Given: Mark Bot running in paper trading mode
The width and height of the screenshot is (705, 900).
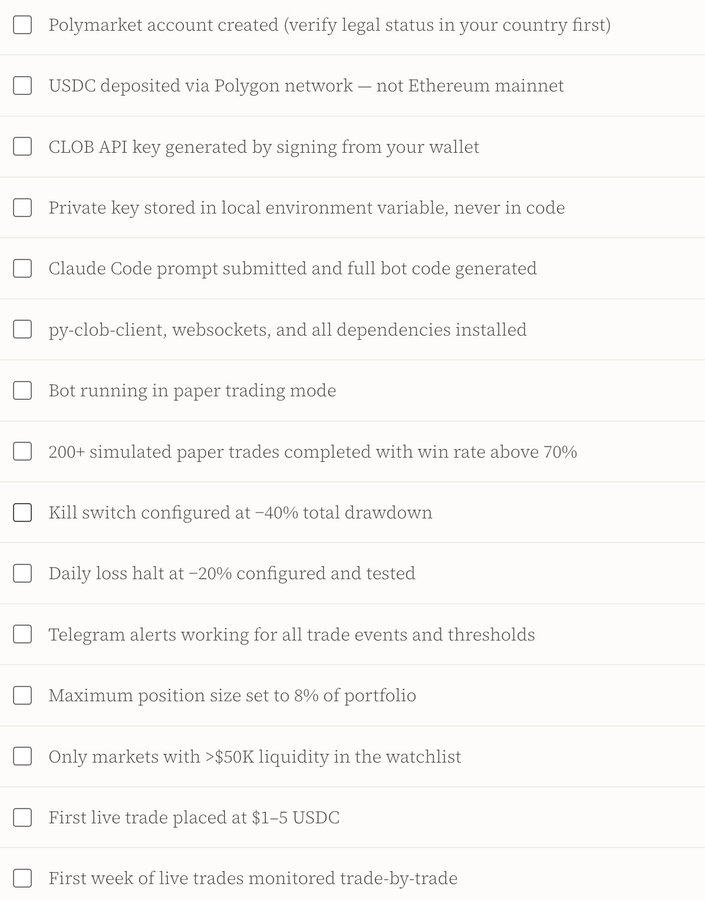Looking at the screenshot, I should click(22, 391).
